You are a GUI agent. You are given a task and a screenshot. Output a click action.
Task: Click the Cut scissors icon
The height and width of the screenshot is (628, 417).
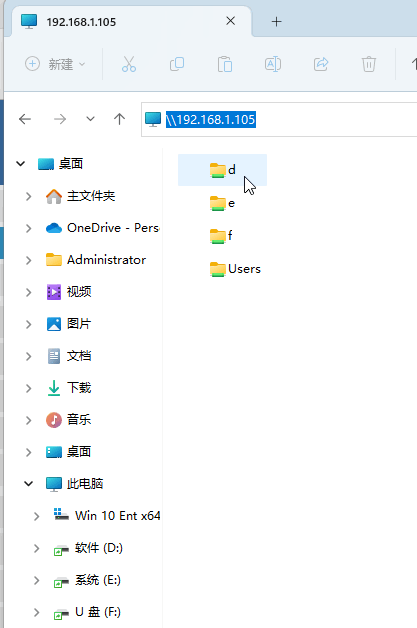pos(129,64)
